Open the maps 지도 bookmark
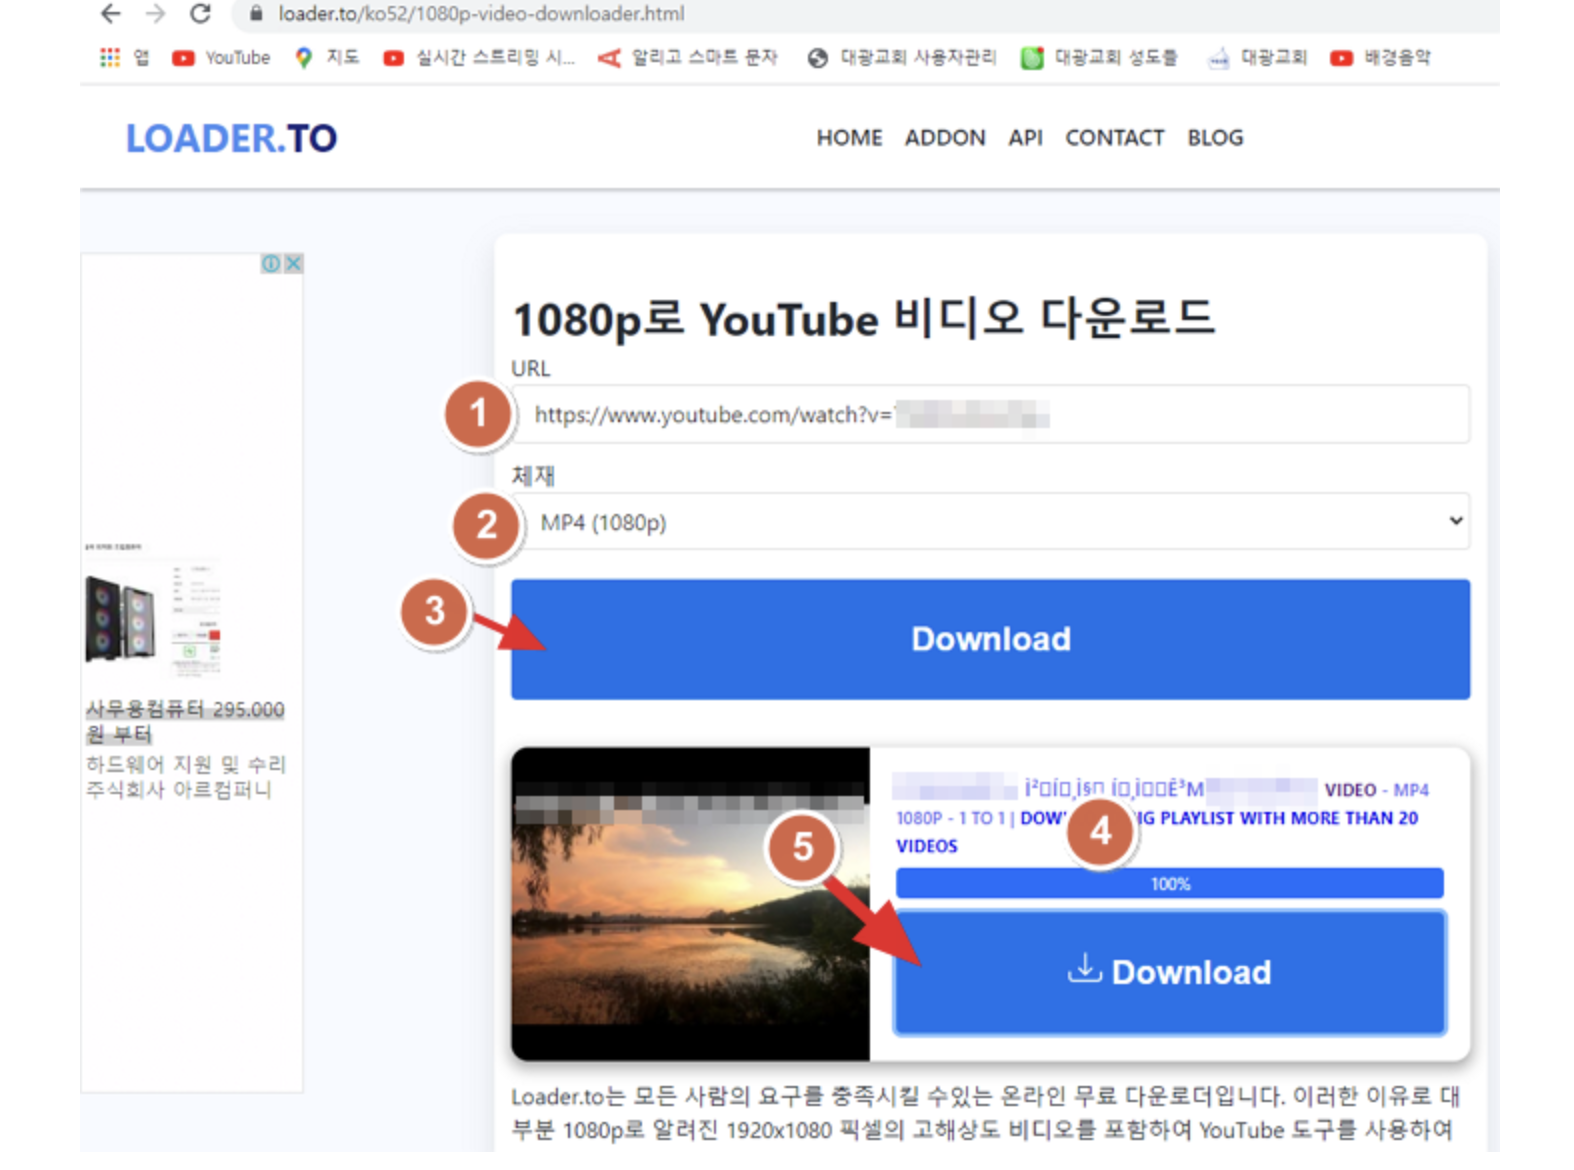Viewport: 1574px width, 1170px height. point(327,58)
